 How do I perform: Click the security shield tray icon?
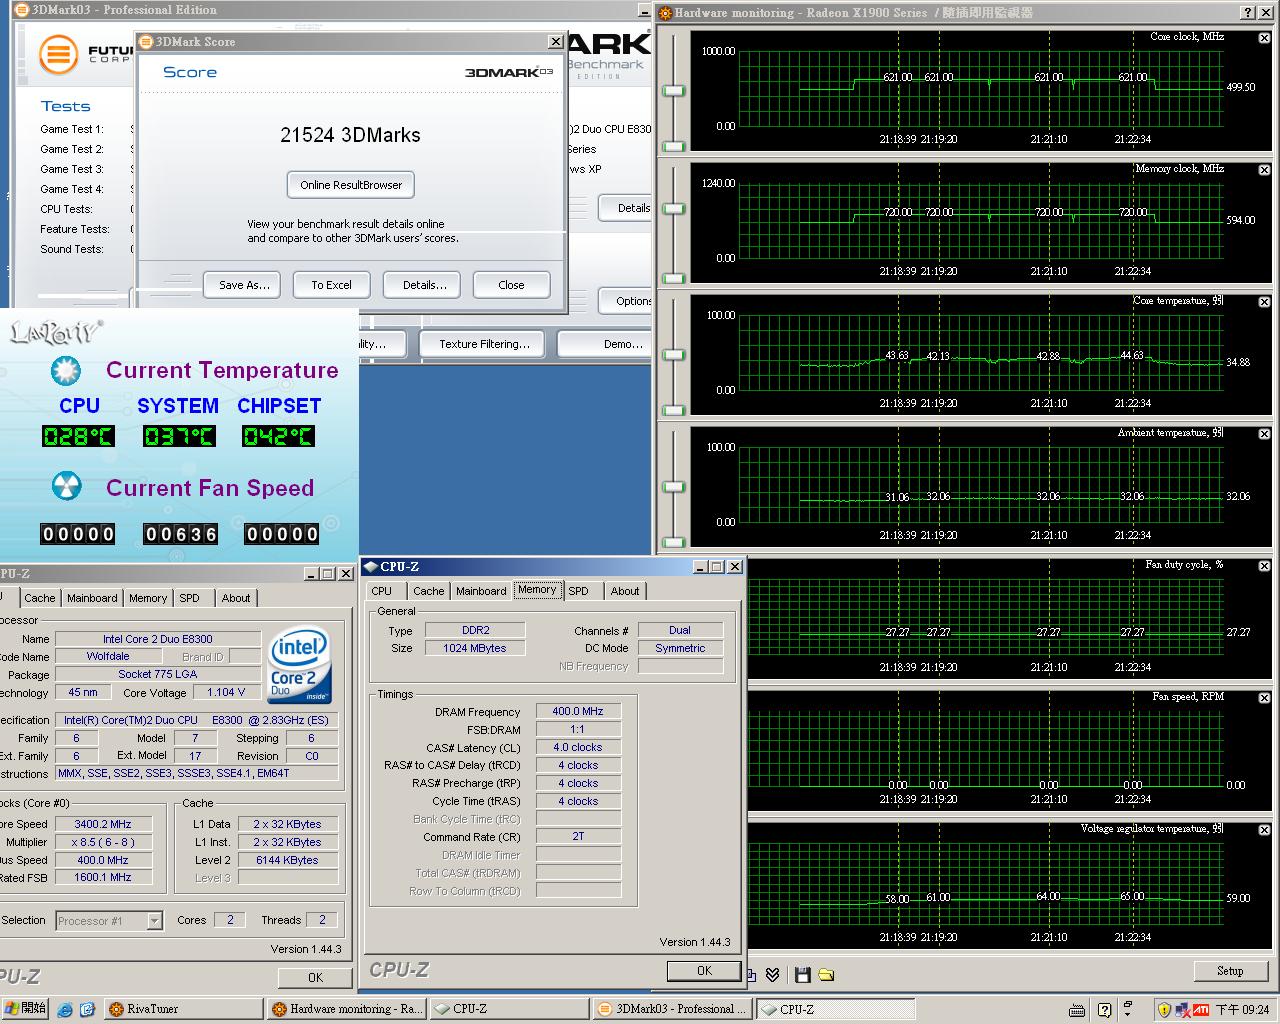click(x=1164, y=1010)
